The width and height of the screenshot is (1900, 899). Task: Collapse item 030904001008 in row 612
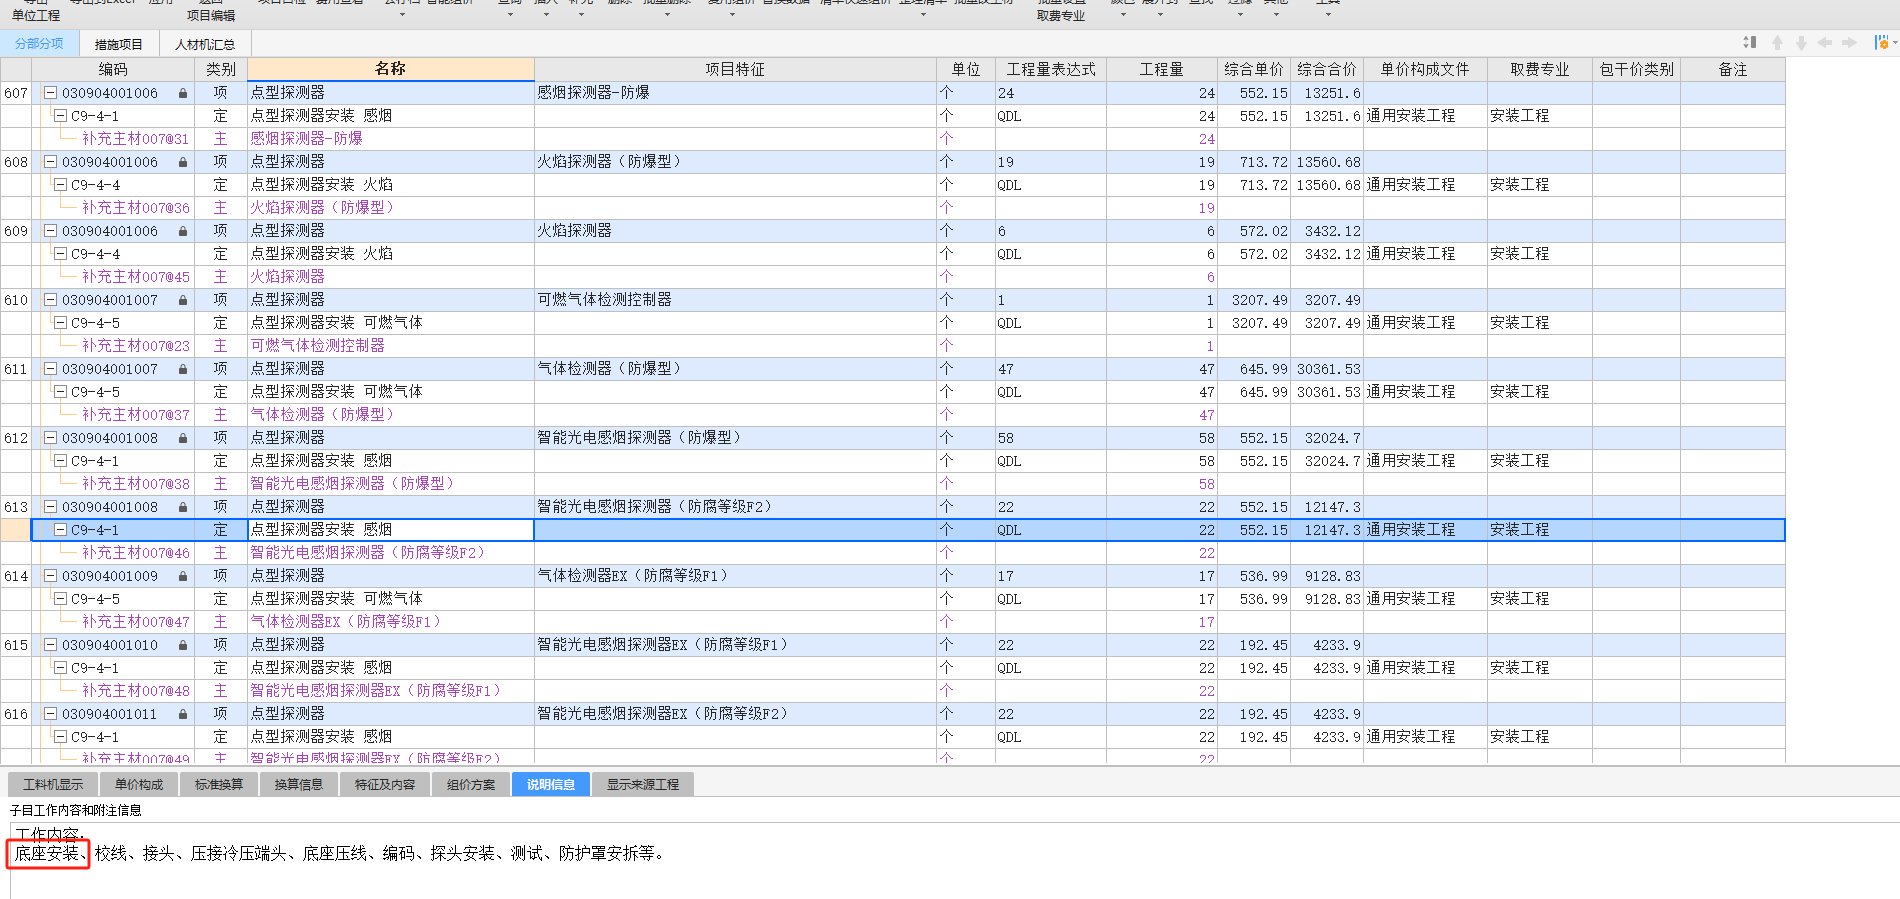(x=50, y=438)
